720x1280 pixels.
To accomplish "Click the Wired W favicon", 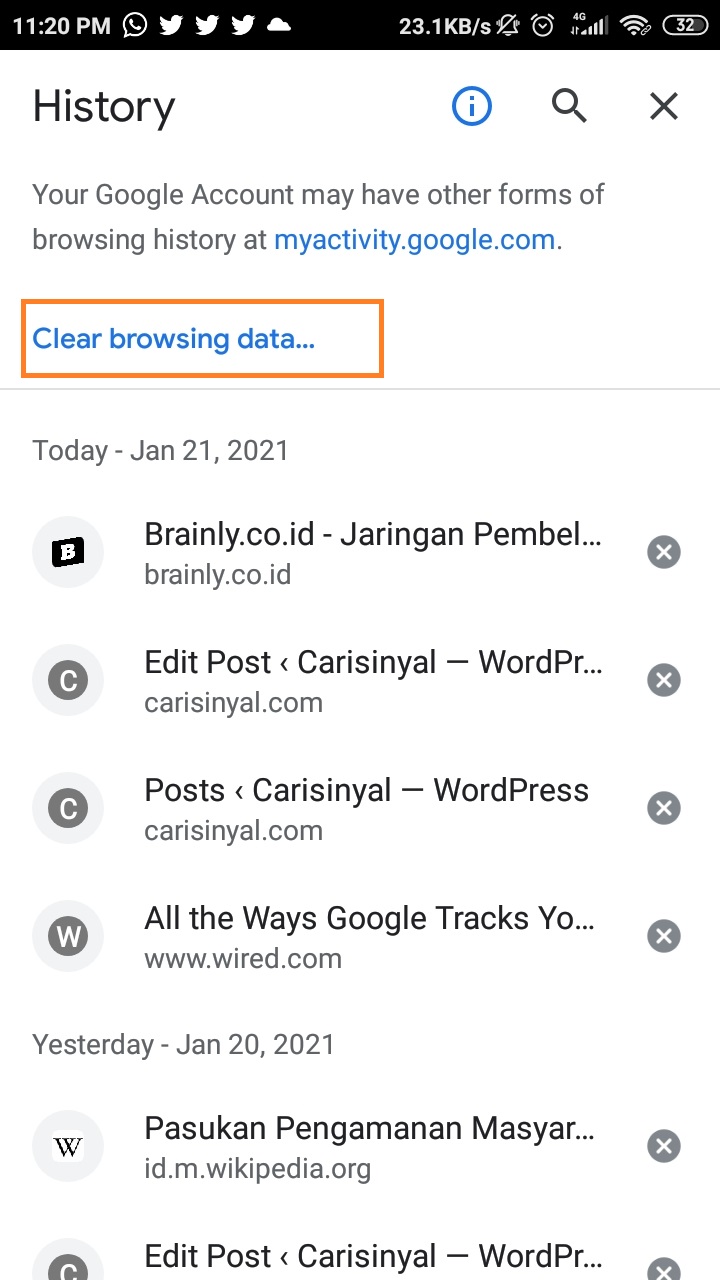I will [x=68, y=936].
